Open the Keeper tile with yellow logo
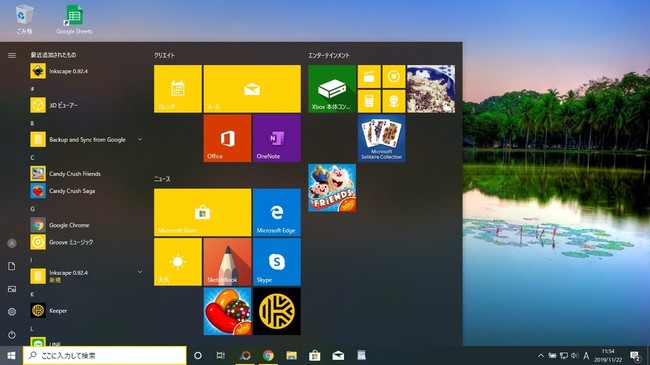Image resolution: width=650 pixels, height=365 pixels. (x=276, y=311)
